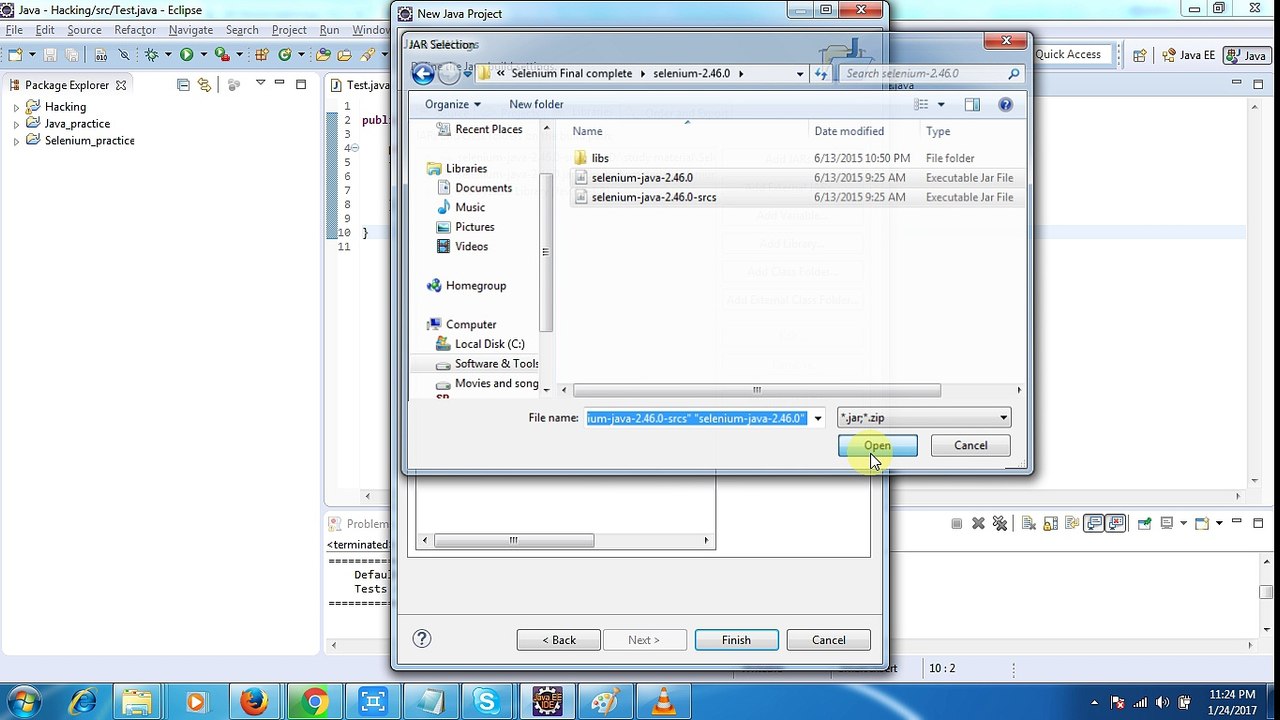
Task: Click the New Java Class green C icon
Action: (x=285, y=55)
